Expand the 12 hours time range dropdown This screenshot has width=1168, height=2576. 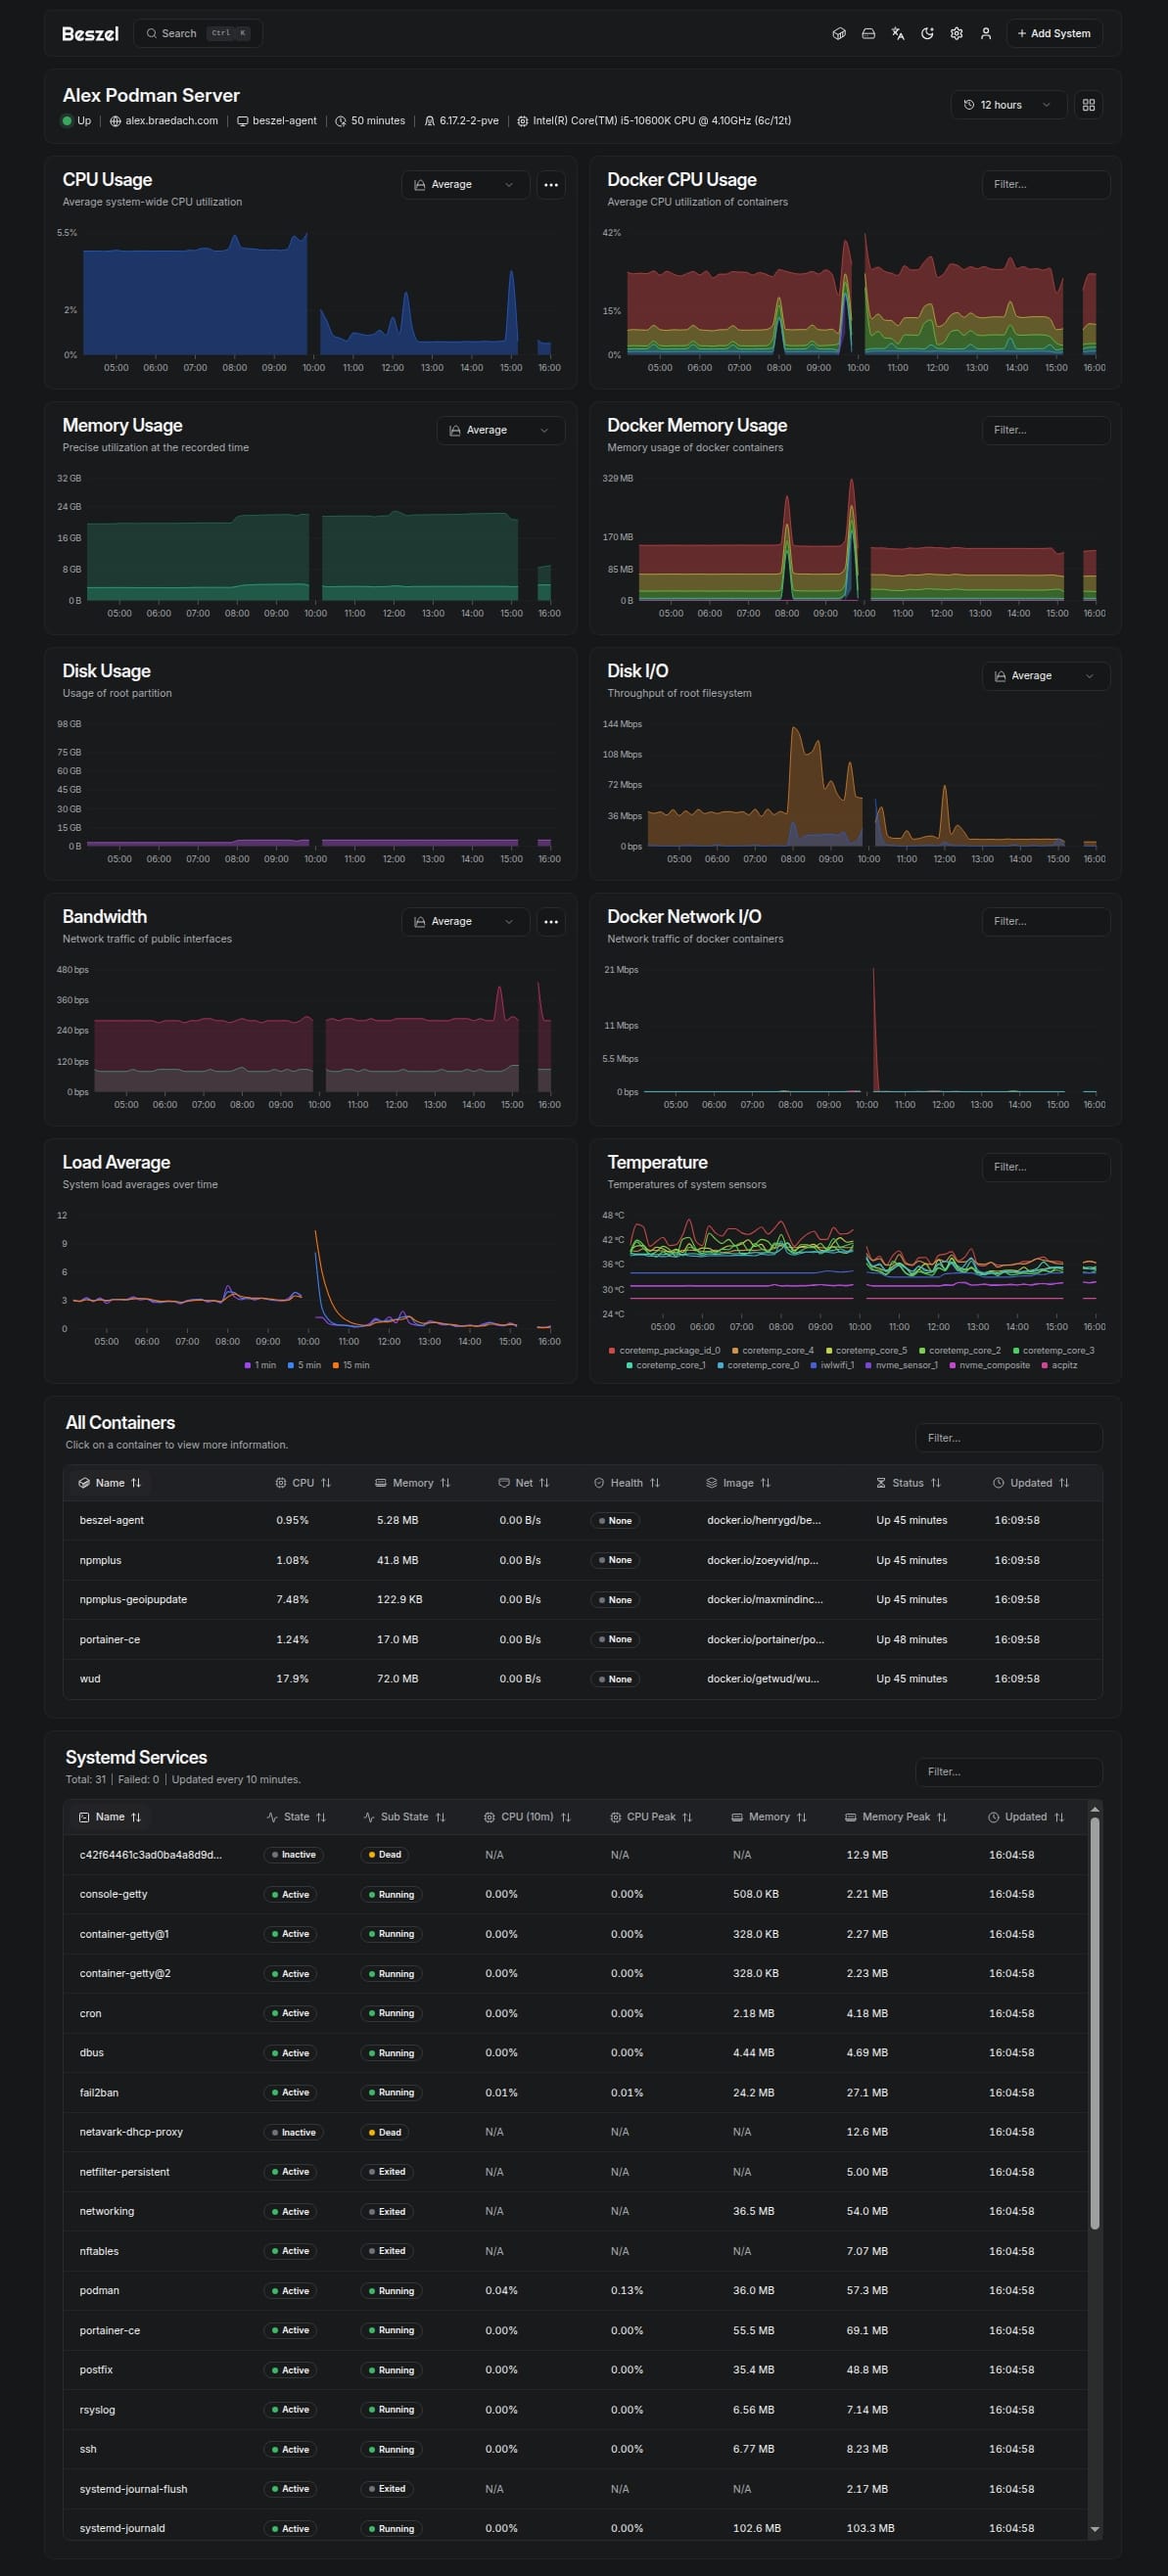point(1006,105)
